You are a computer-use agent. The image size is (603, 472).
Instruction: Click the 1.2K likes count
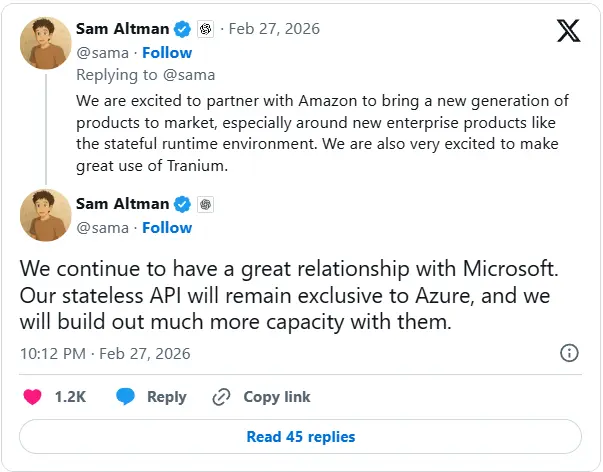pyautogui.click(x=70, y=397)
